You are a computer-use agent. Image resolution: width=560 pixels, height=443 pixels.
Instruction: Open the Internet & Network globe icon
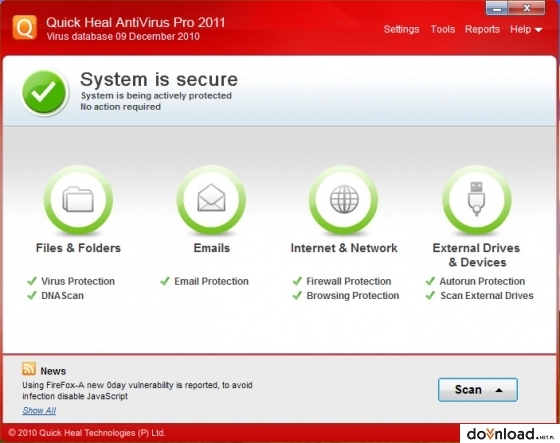click(x=344, y=200)
